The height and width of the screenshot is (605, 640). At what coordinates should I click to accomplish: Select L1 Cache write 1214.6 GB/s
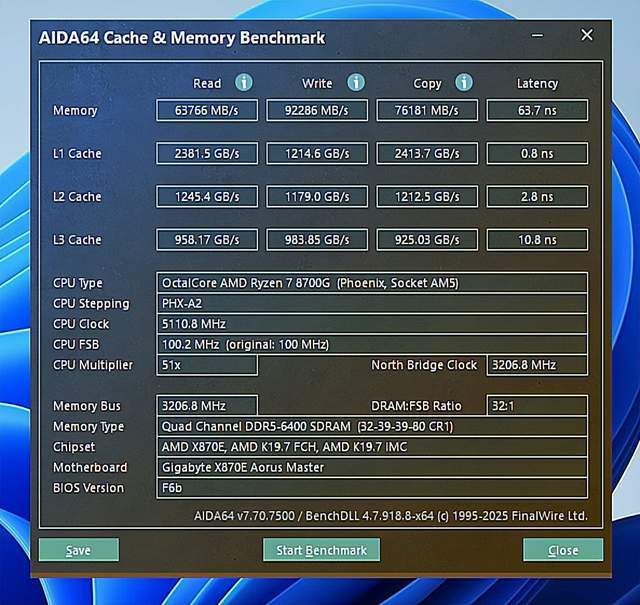[x=317, y=153]
